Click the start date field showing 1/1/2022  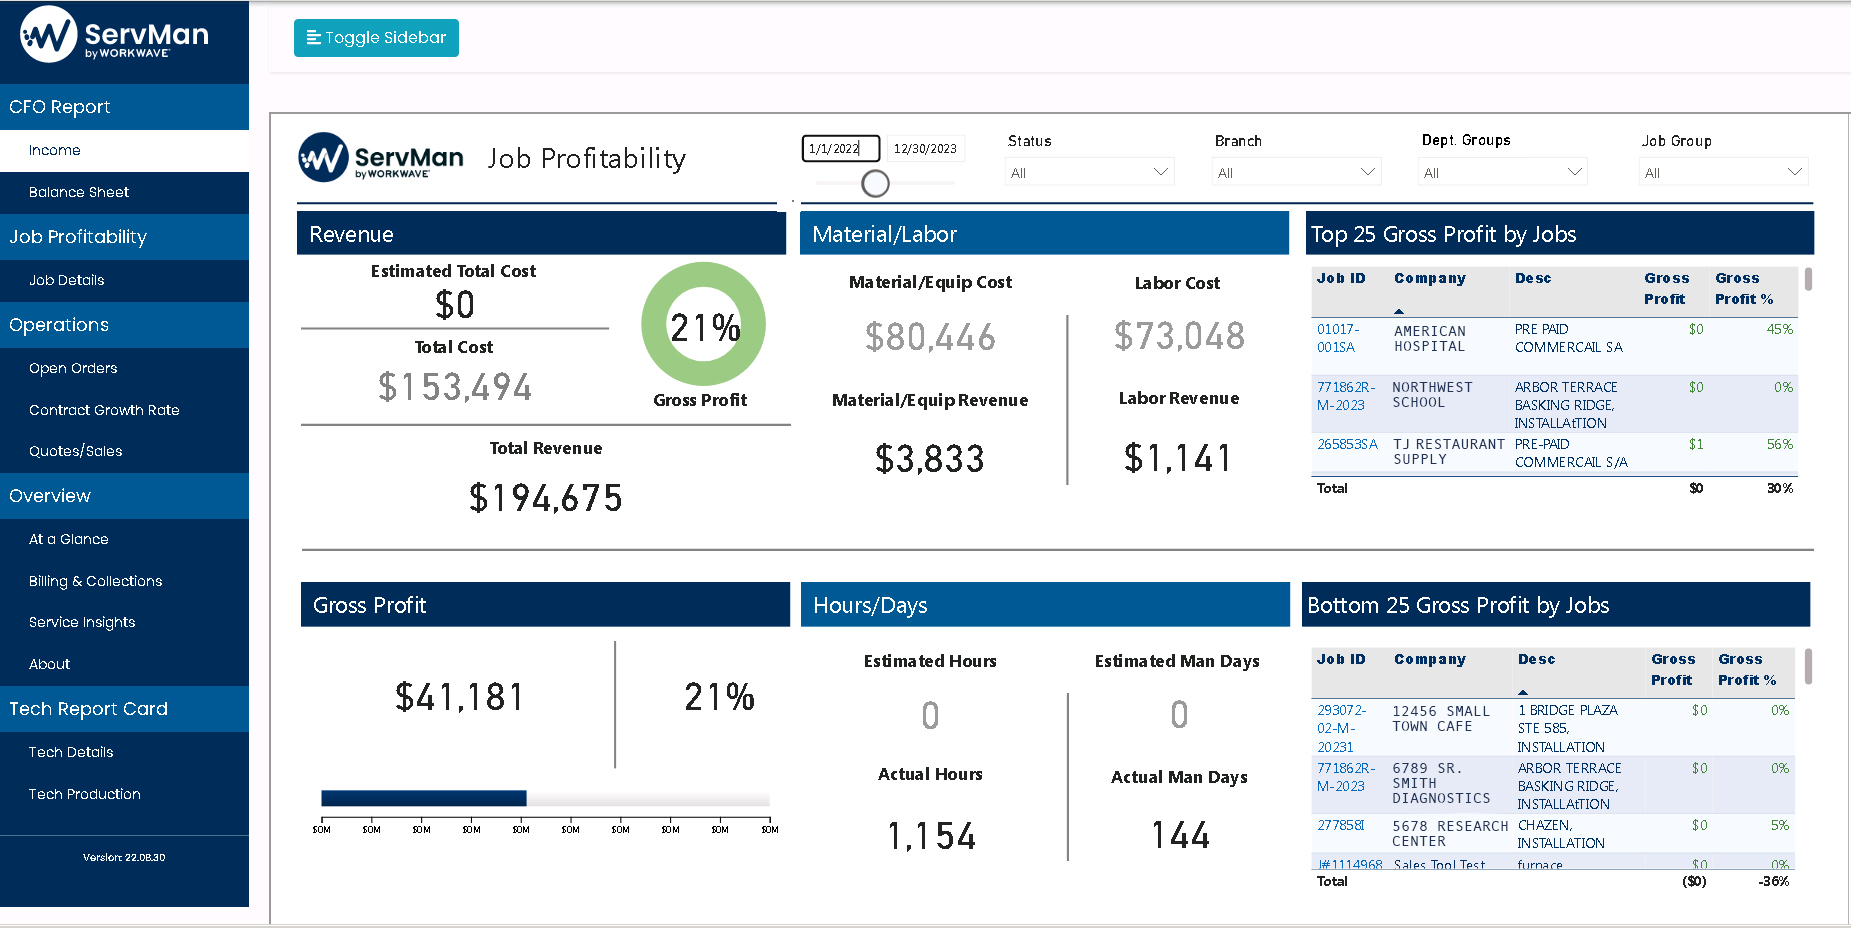(840, 148)
